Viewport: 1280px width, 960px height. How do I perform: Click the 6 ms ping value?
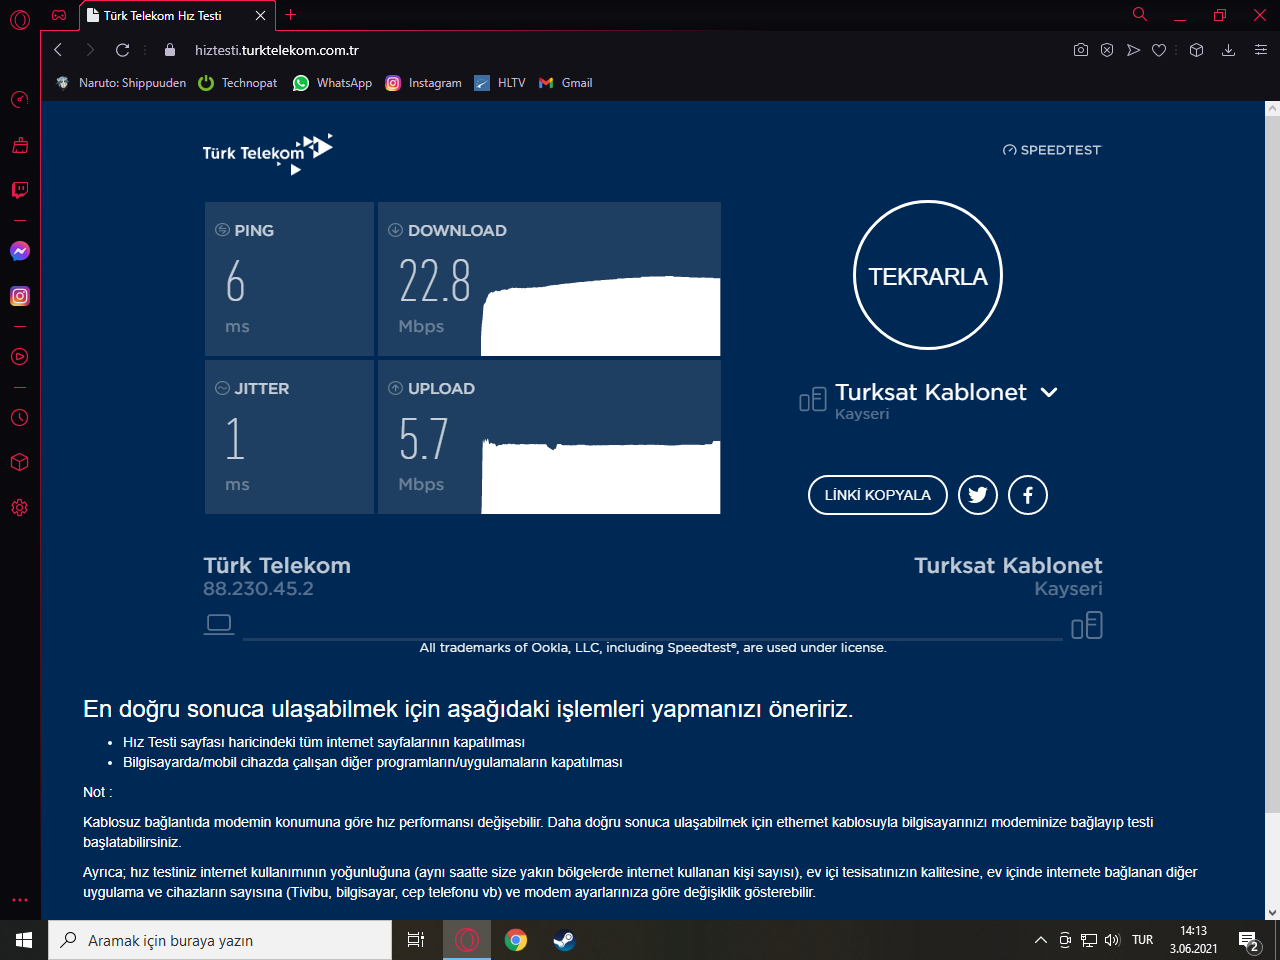click(x=236, y=281)
